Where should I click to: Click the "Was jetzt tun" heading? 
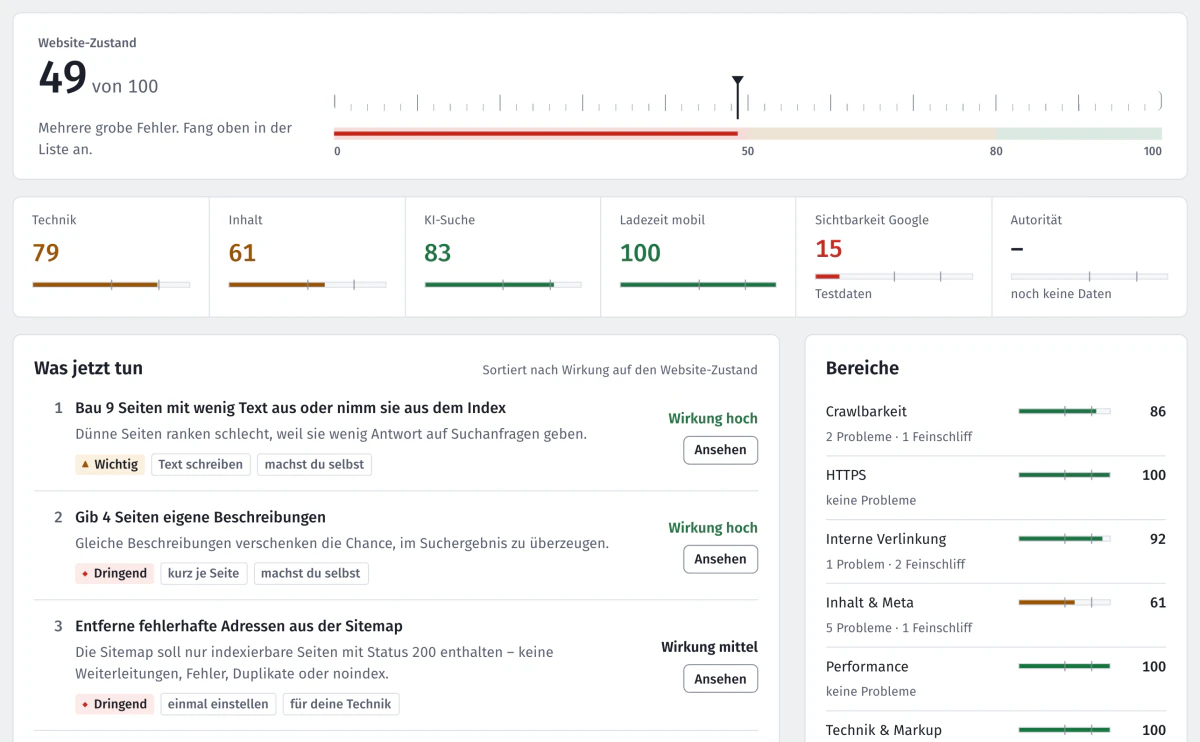click(x=88, y=368)
